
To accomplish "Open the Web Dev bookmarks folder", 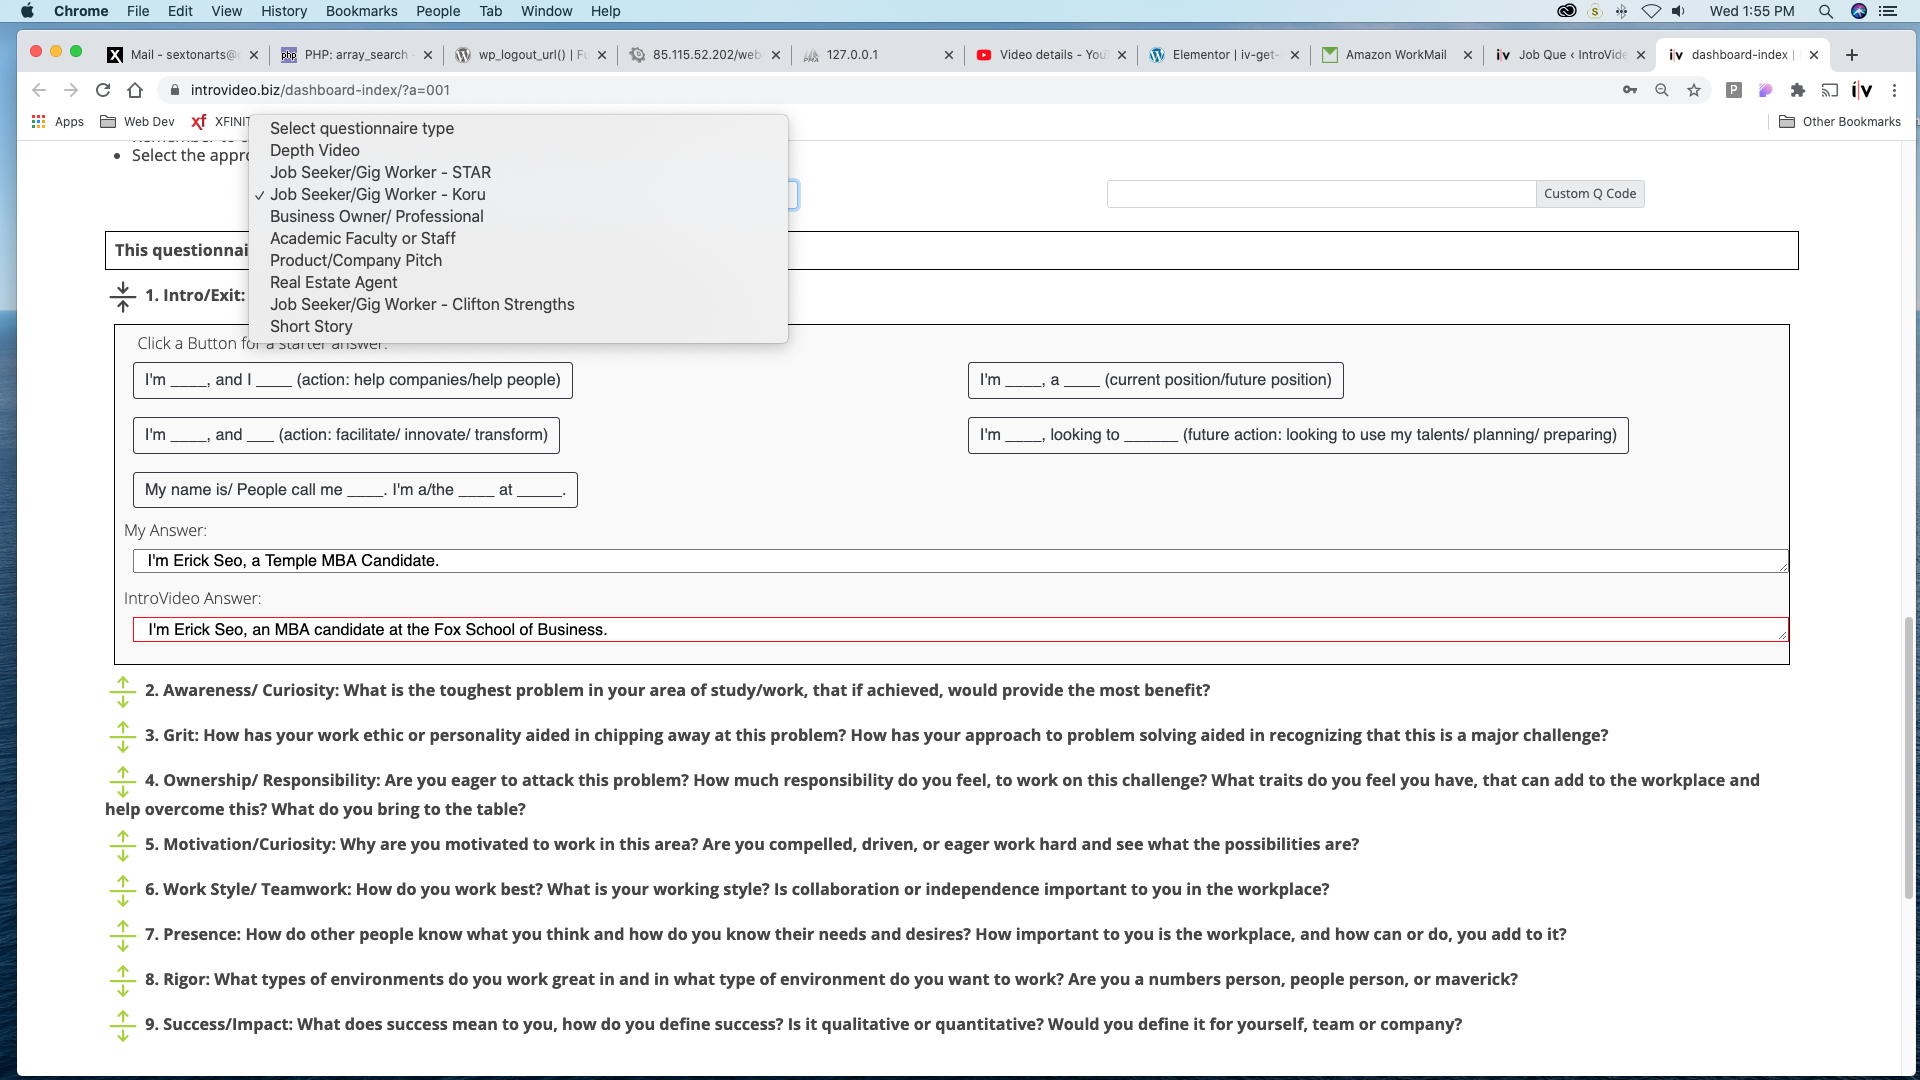I will coord(137,121).
